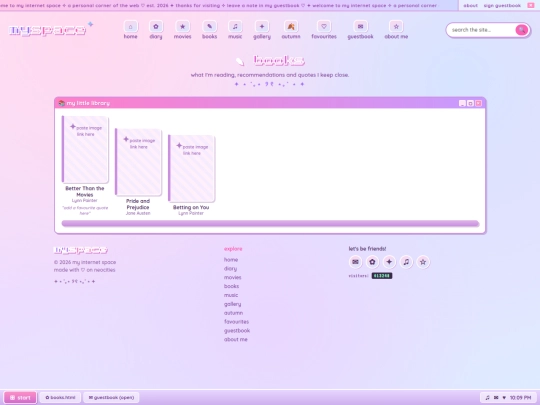Select the guestbook (open) taskbar item
This screenshot has width=540, height=405.
111,397
